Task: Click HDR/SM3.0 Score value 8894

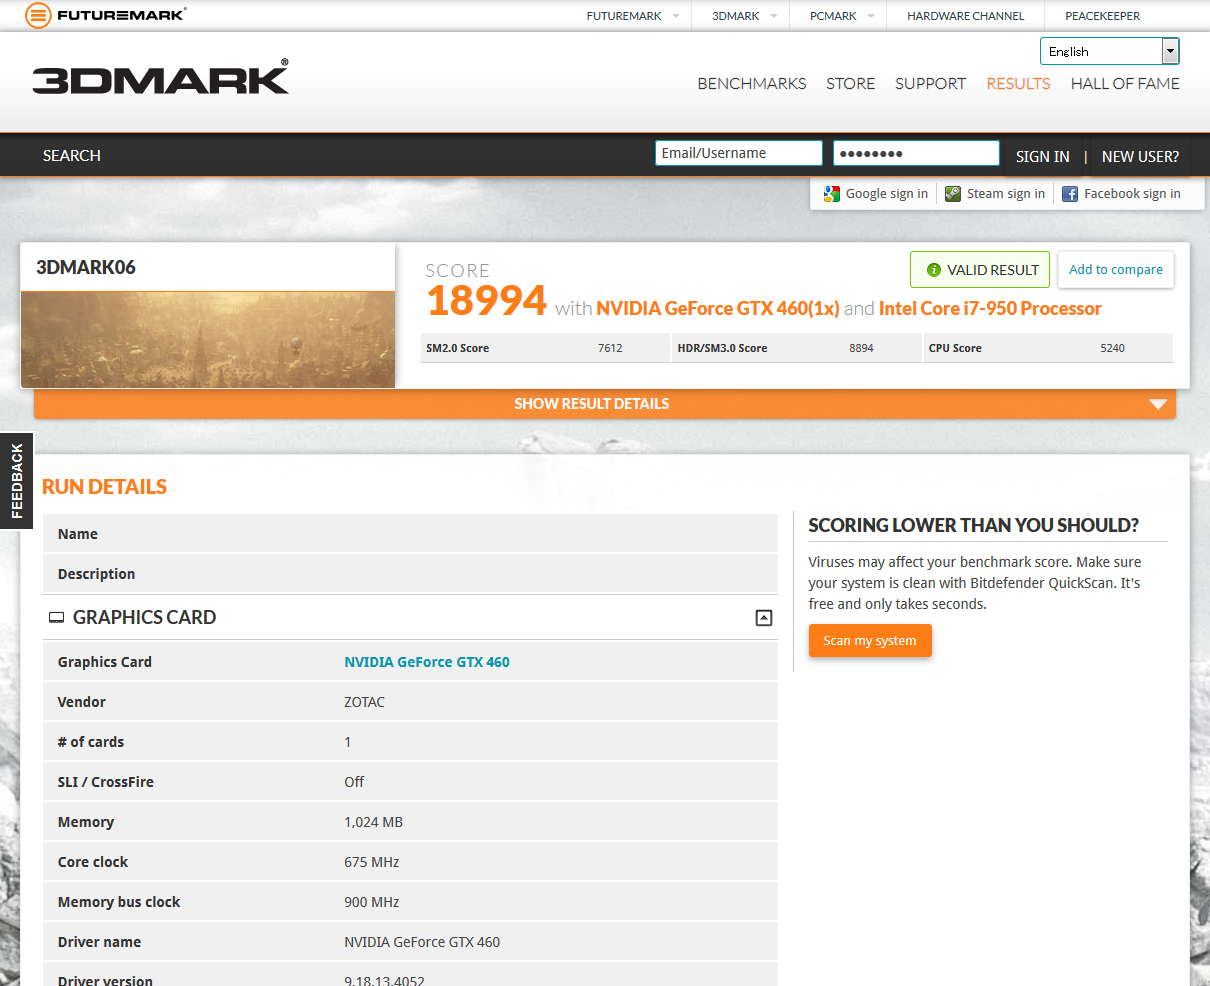Action: pyautogui.click(x=861, y=348)
